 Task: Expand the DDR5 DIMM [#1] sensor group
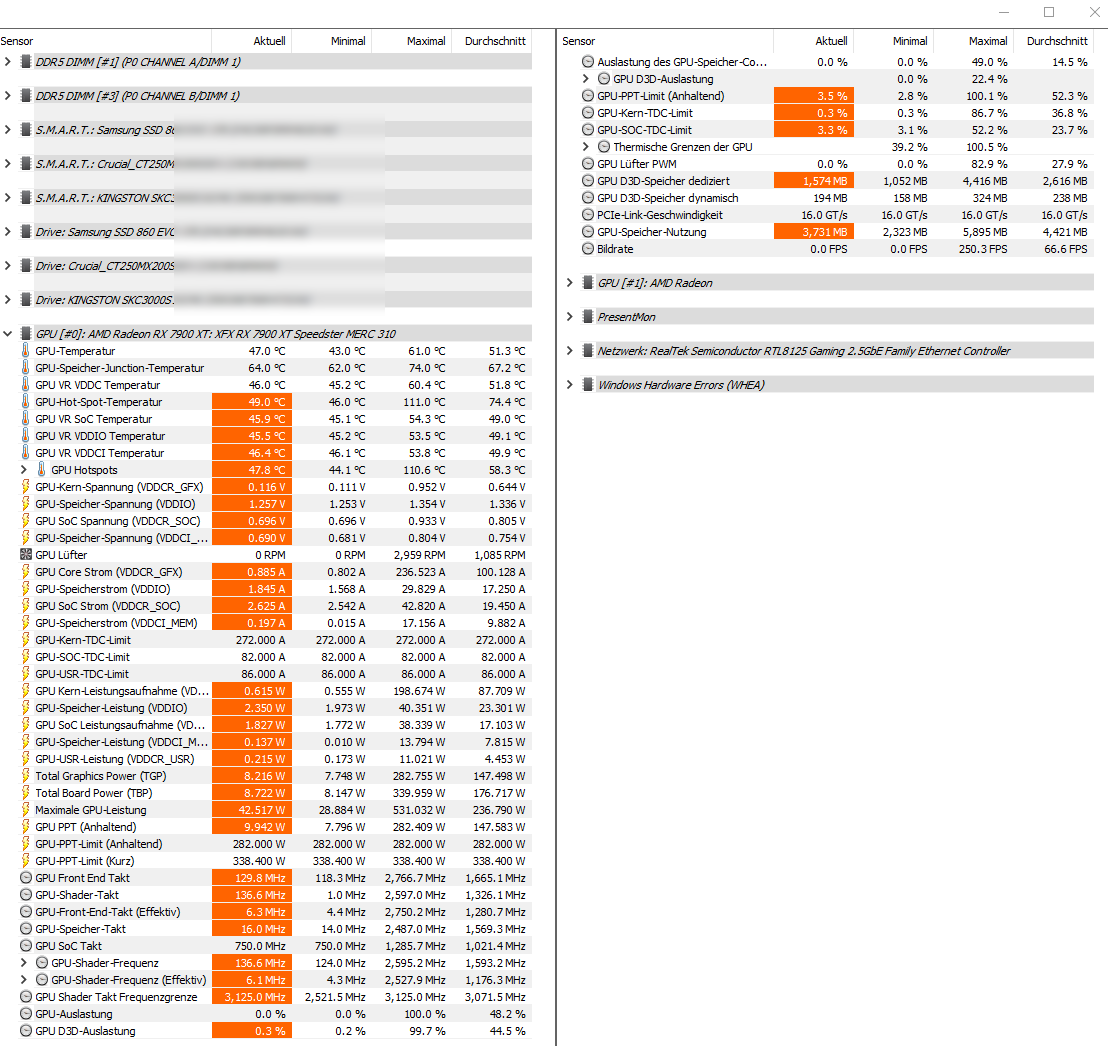point(8,61)
